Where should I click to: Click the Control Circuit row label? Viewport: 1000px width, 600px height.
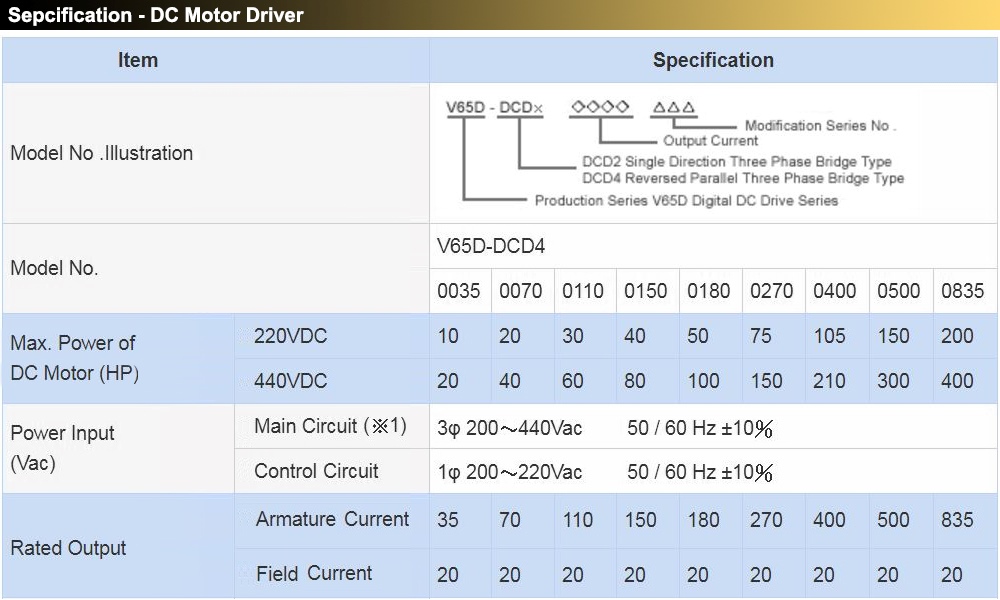click(x=316, y=471)
